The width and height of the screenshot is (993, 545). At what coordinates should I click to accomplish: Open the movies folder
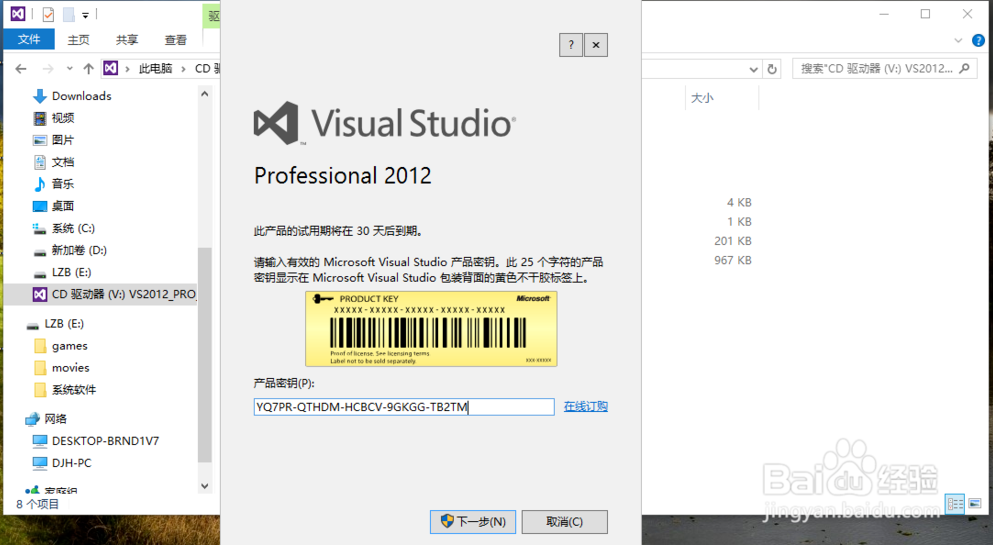point(70,368)
